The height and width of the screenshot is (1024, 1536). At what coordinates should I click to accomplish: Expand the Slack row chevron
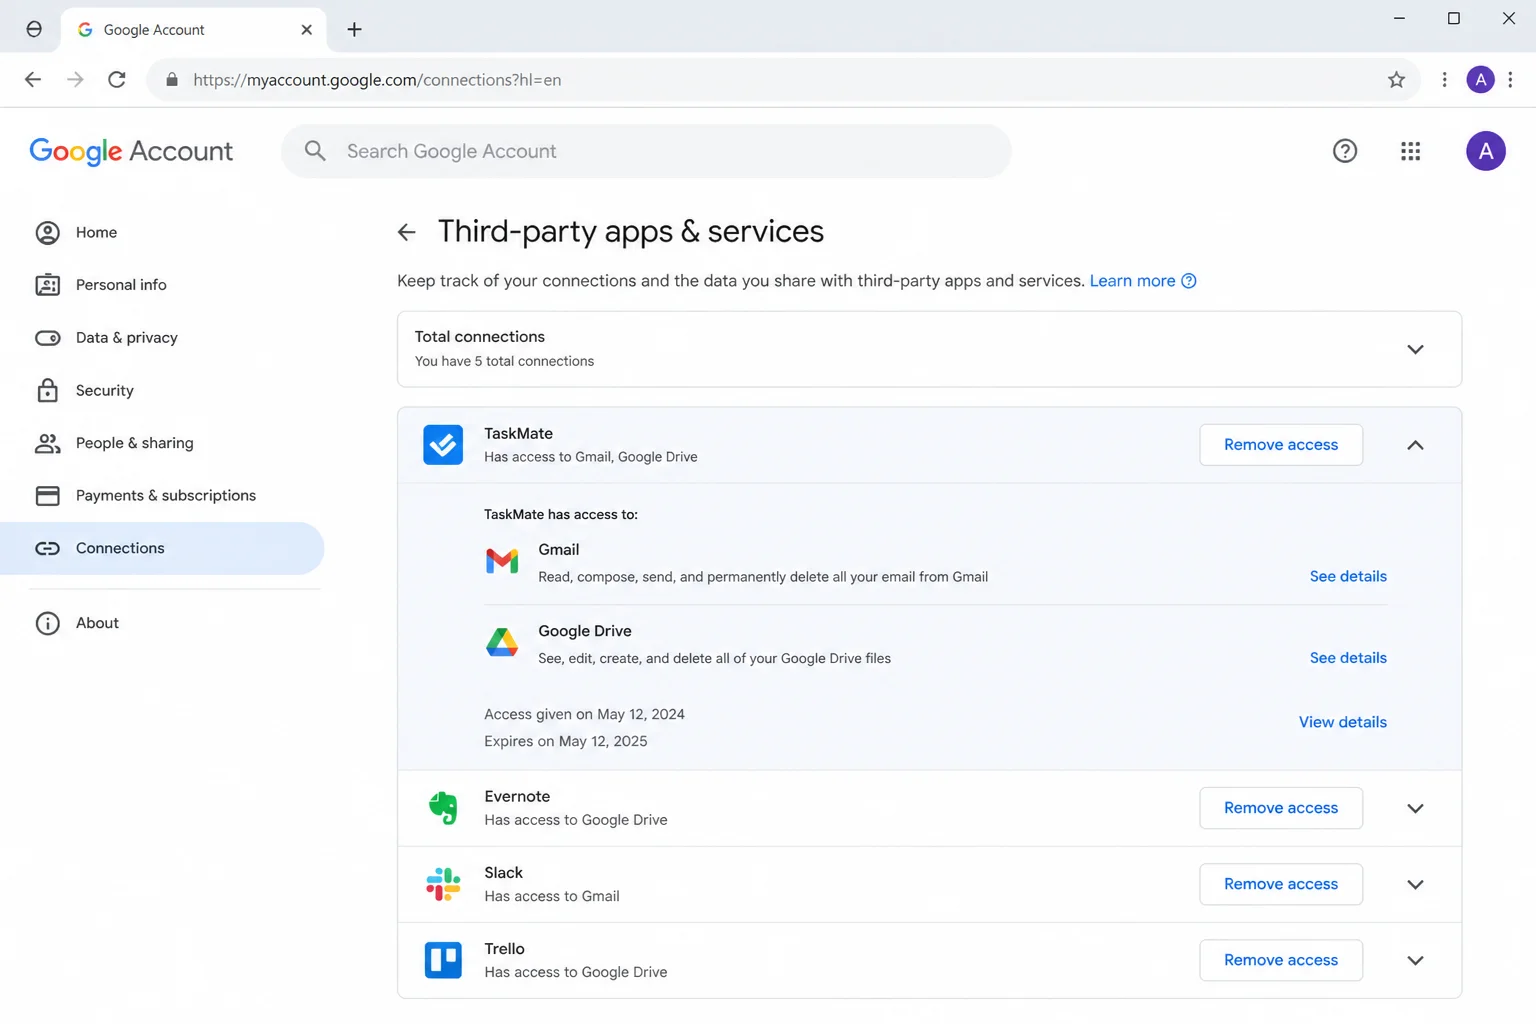1415,884
